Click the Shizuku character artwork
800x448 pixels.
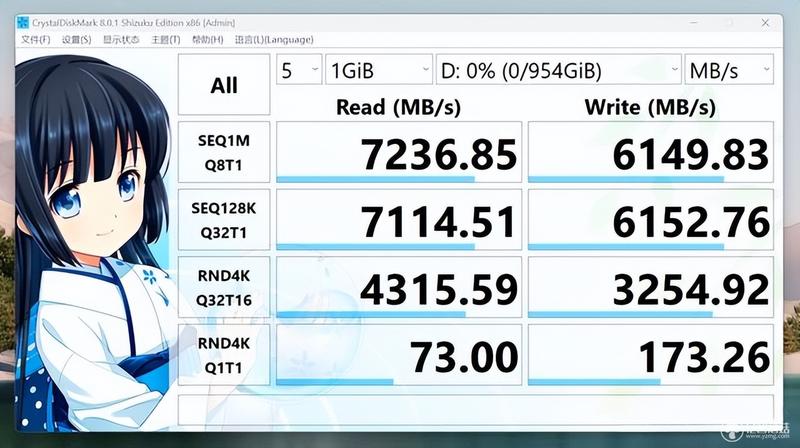(x=94, y=242)
